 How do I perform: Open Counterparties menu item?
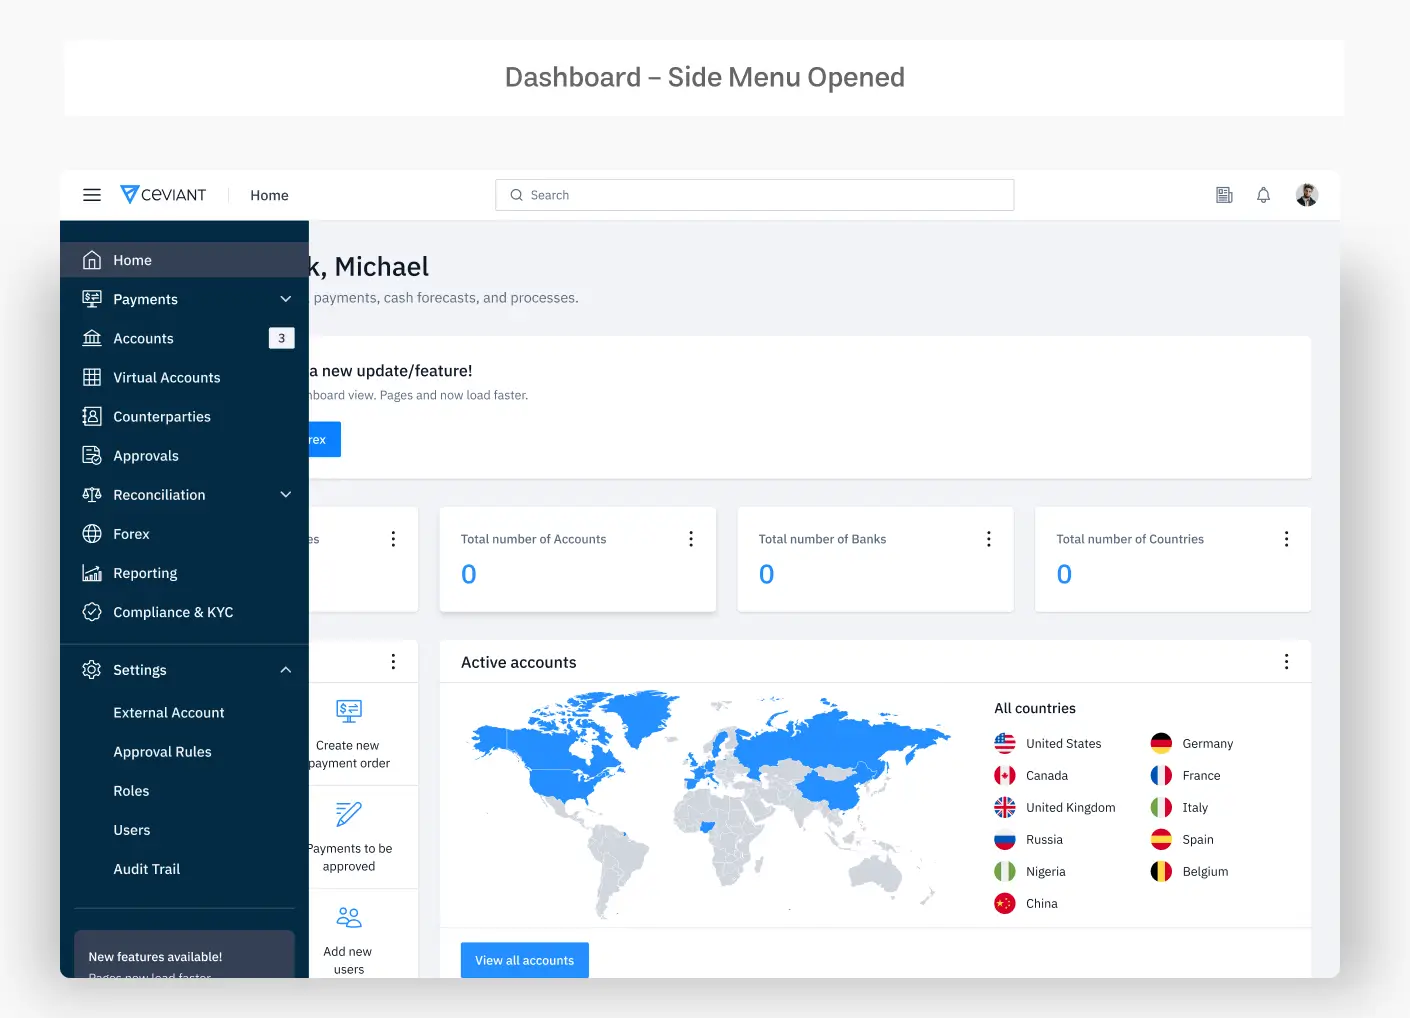(184, 416)
